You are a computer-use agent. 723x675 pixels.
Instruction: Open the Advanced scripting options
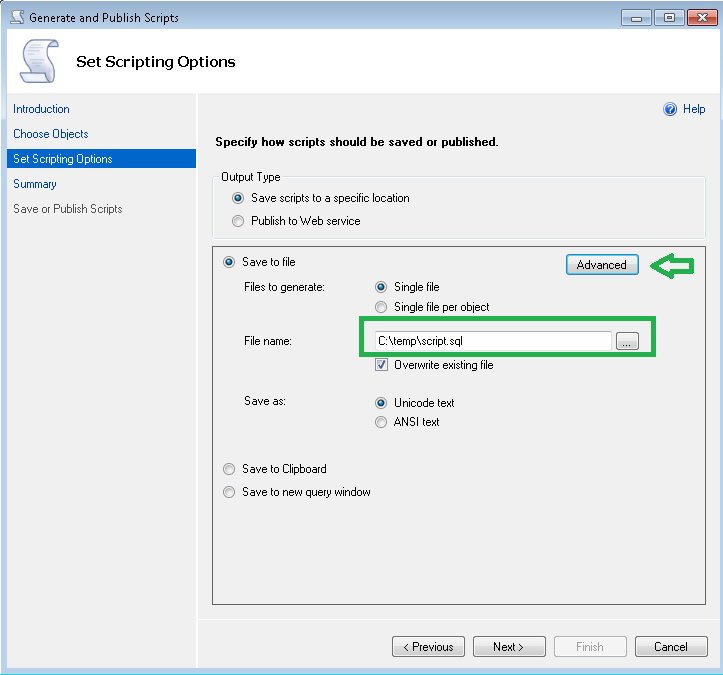[601, 265]
